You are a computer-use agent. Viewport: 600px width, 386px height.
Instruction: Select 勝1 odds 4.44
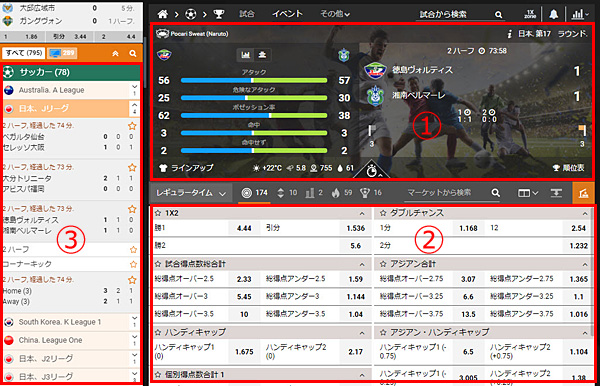click(244, 228)
